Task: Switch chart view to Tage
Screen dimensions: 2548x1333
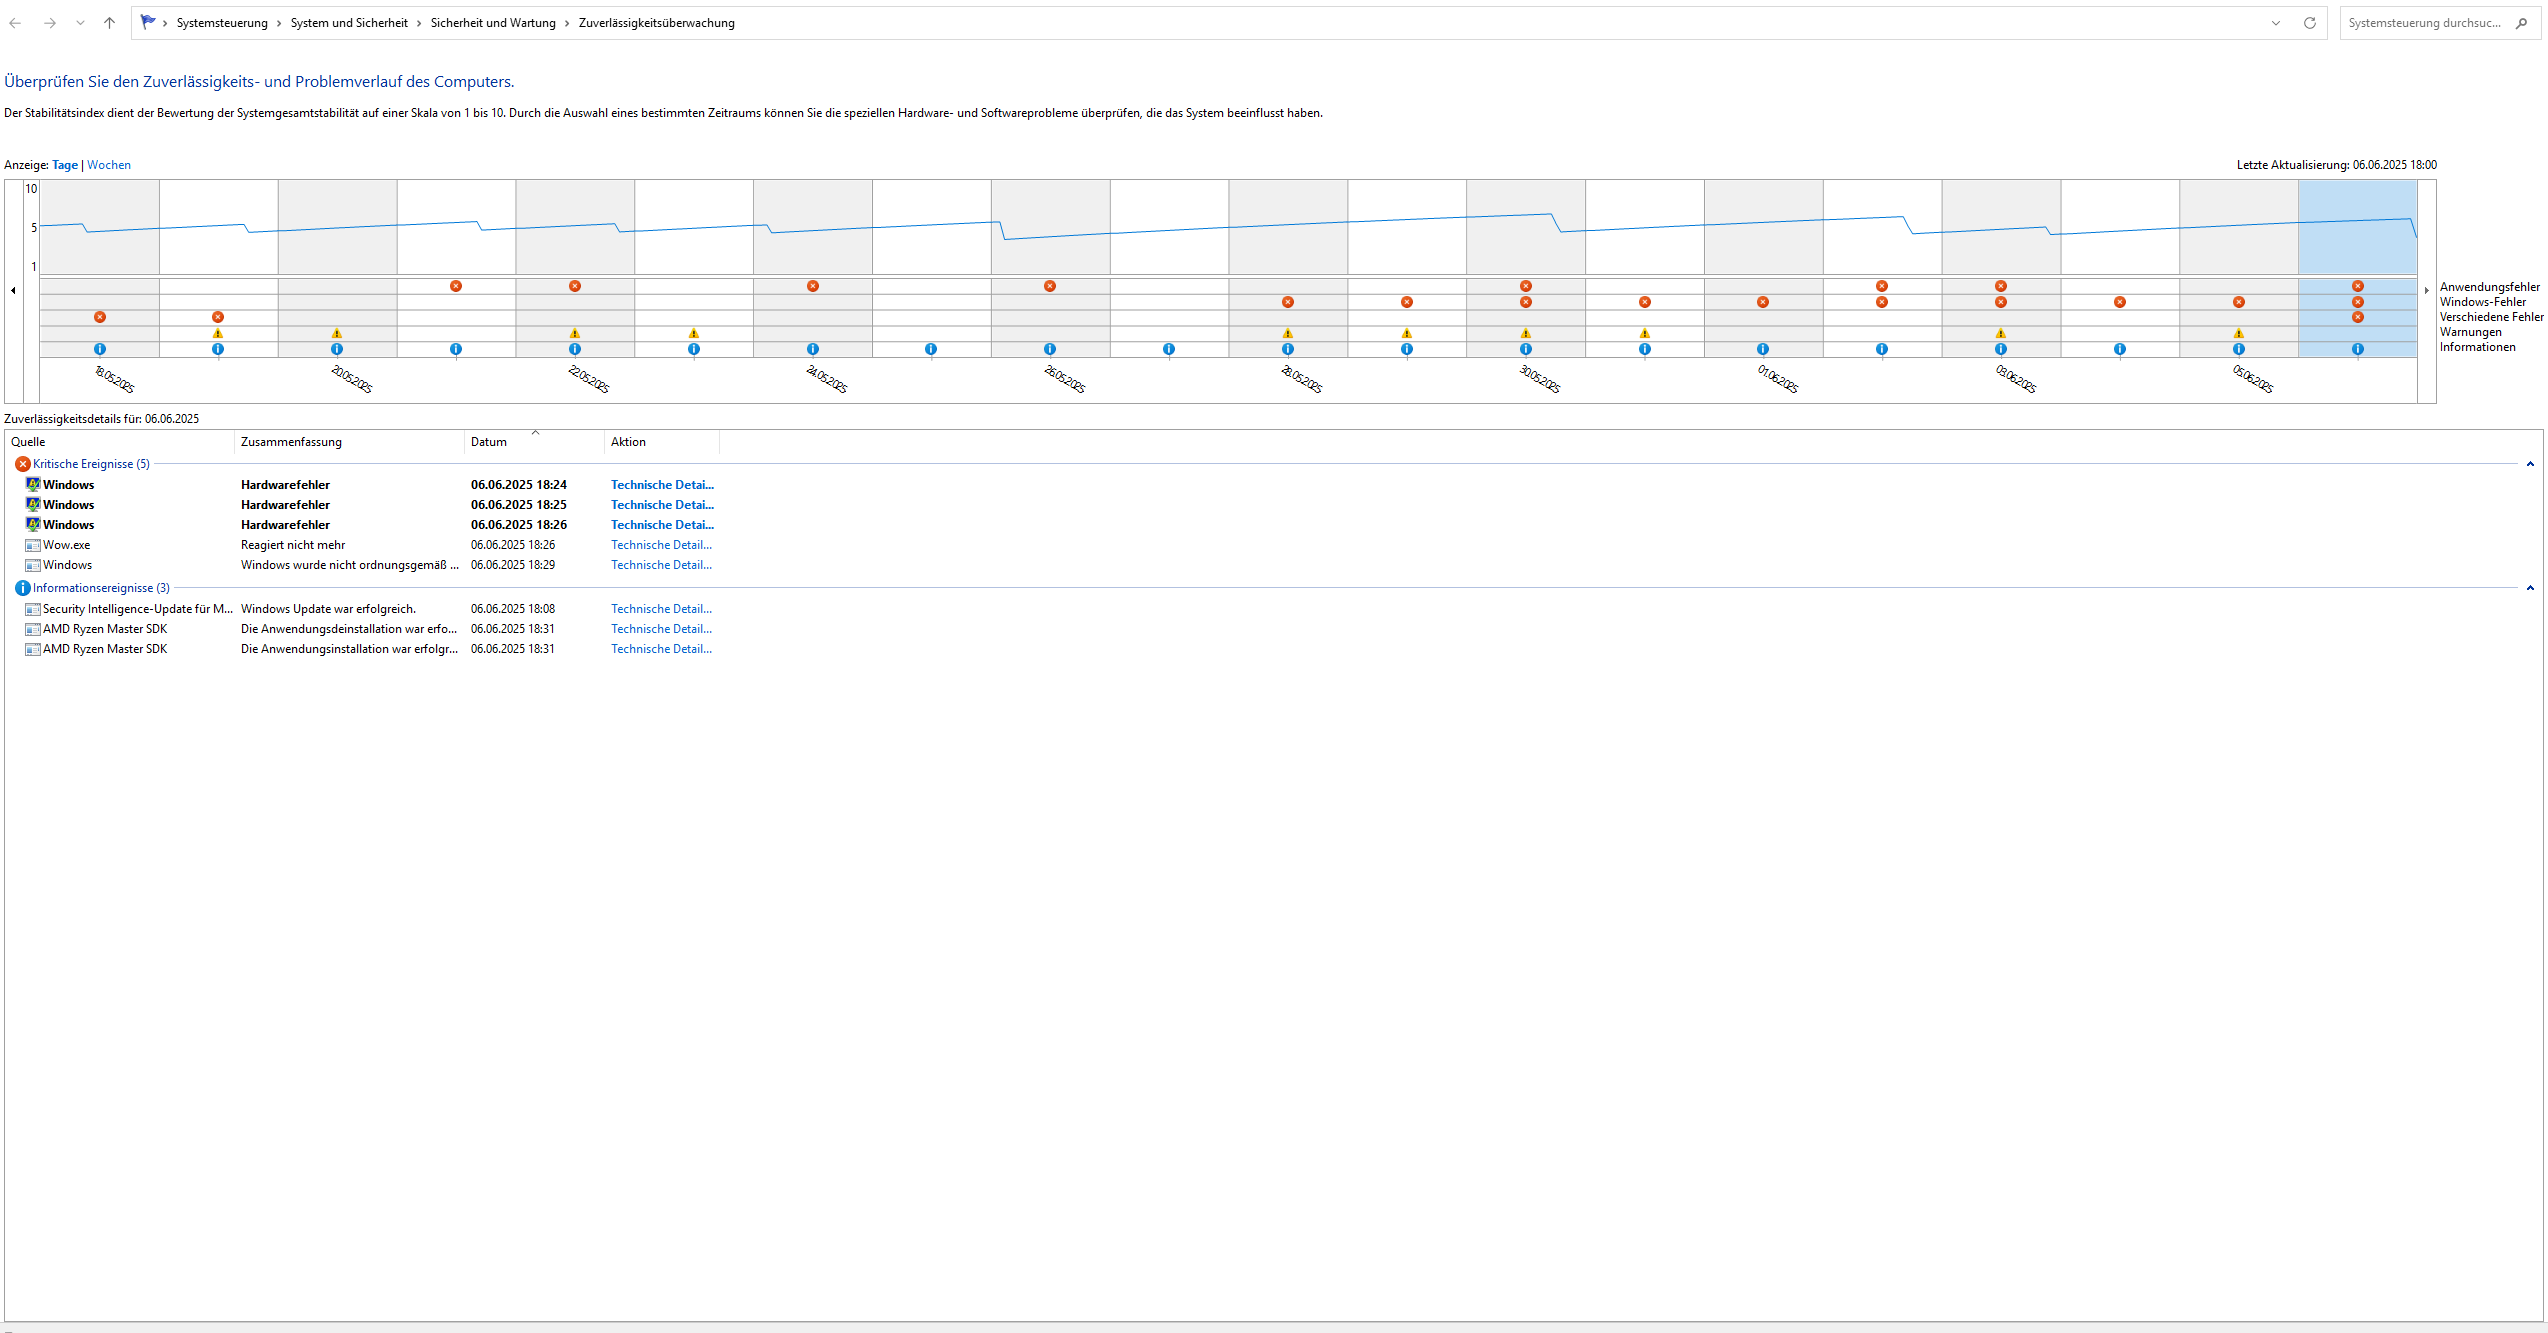Action: (x=65, y=165)
